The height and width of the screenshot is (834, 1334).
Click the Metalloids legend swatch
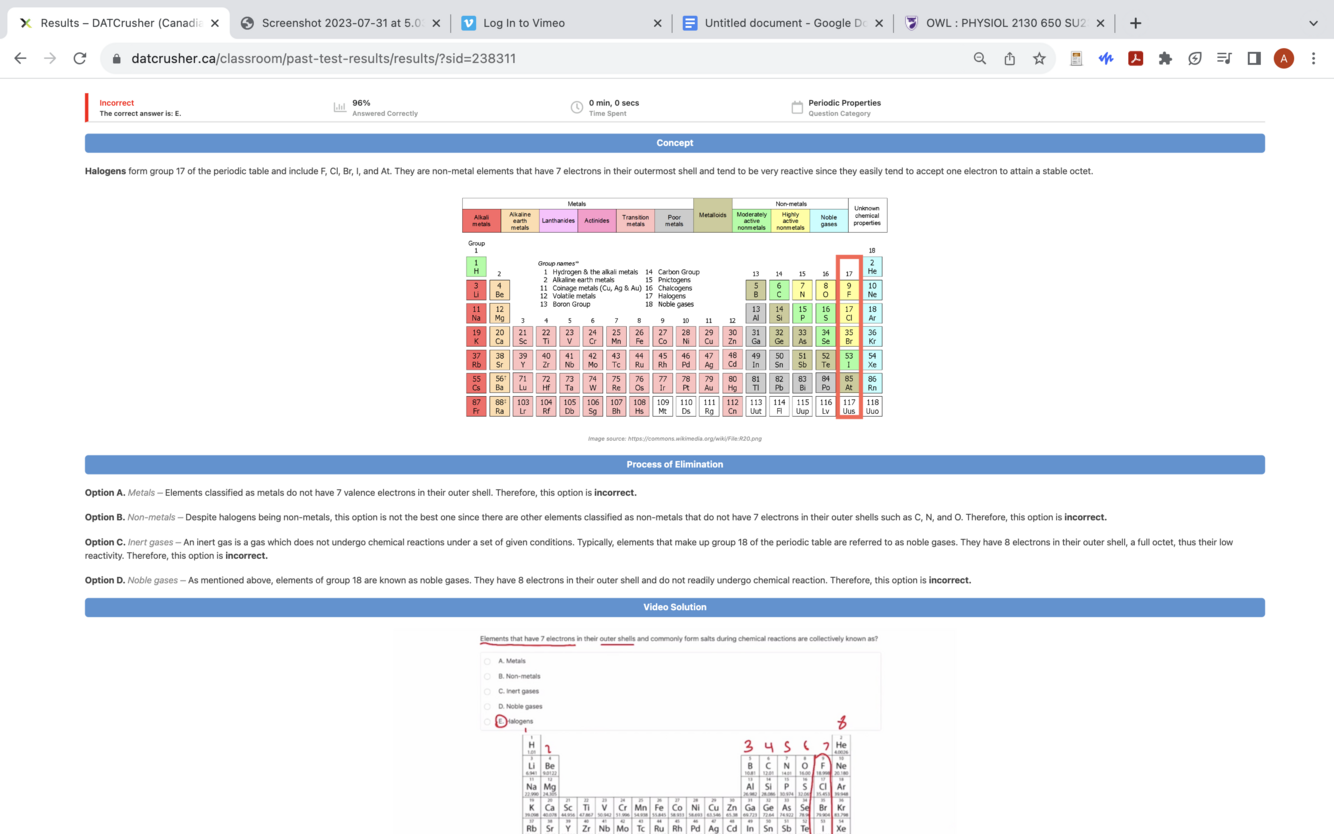pos(712,215)
